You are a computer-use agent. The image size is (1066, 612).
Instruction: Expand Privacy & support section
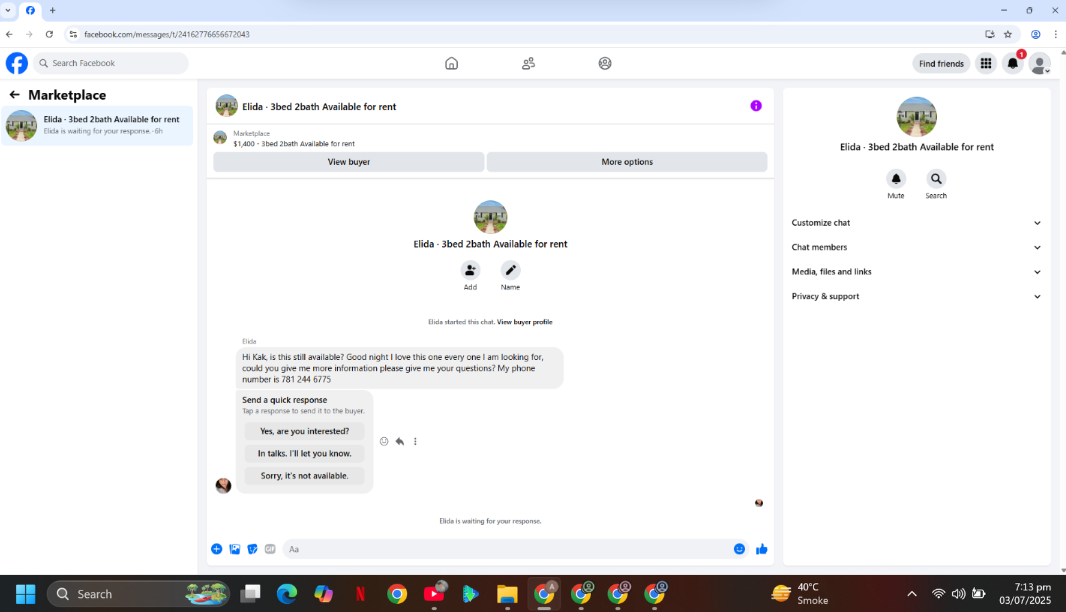(x=916, y=296)
